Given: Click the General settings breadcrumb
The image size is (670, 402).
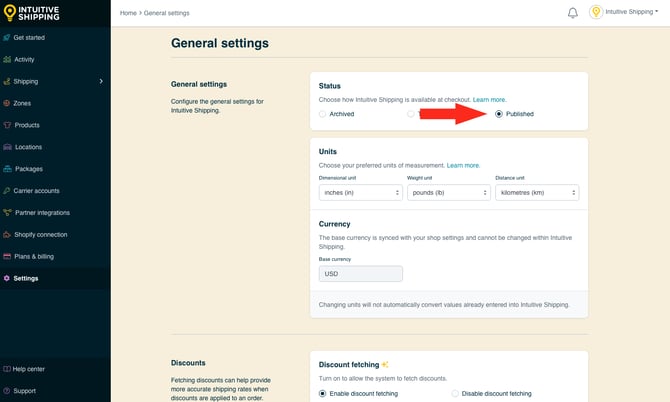Looking at the screenshot, I should coord(167,13).
